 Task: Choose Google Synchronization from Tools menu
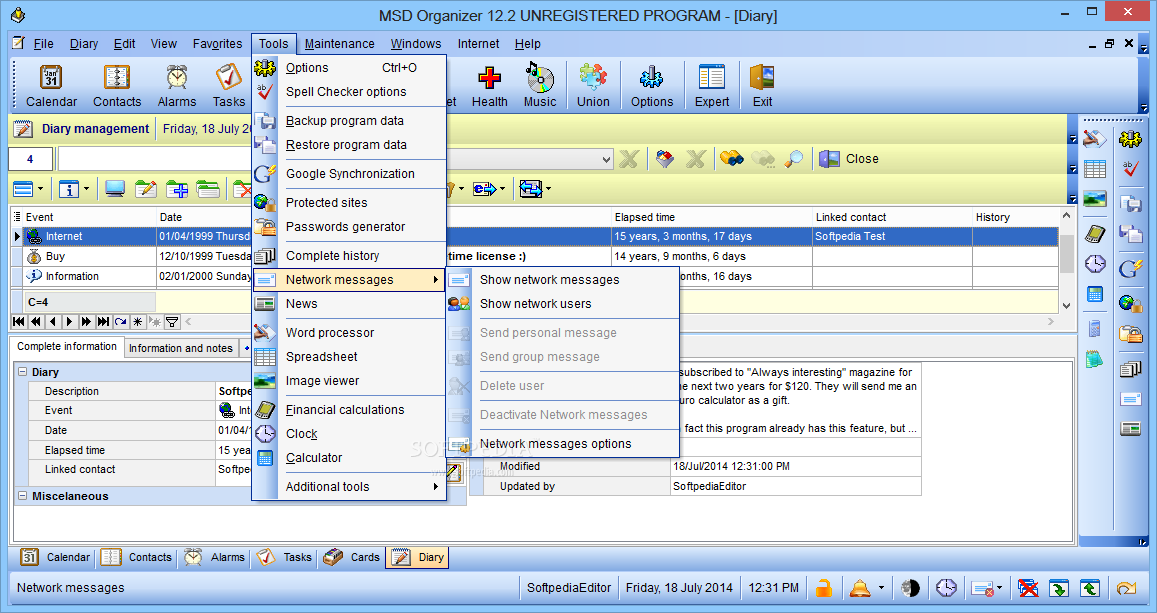coord(350,174)
